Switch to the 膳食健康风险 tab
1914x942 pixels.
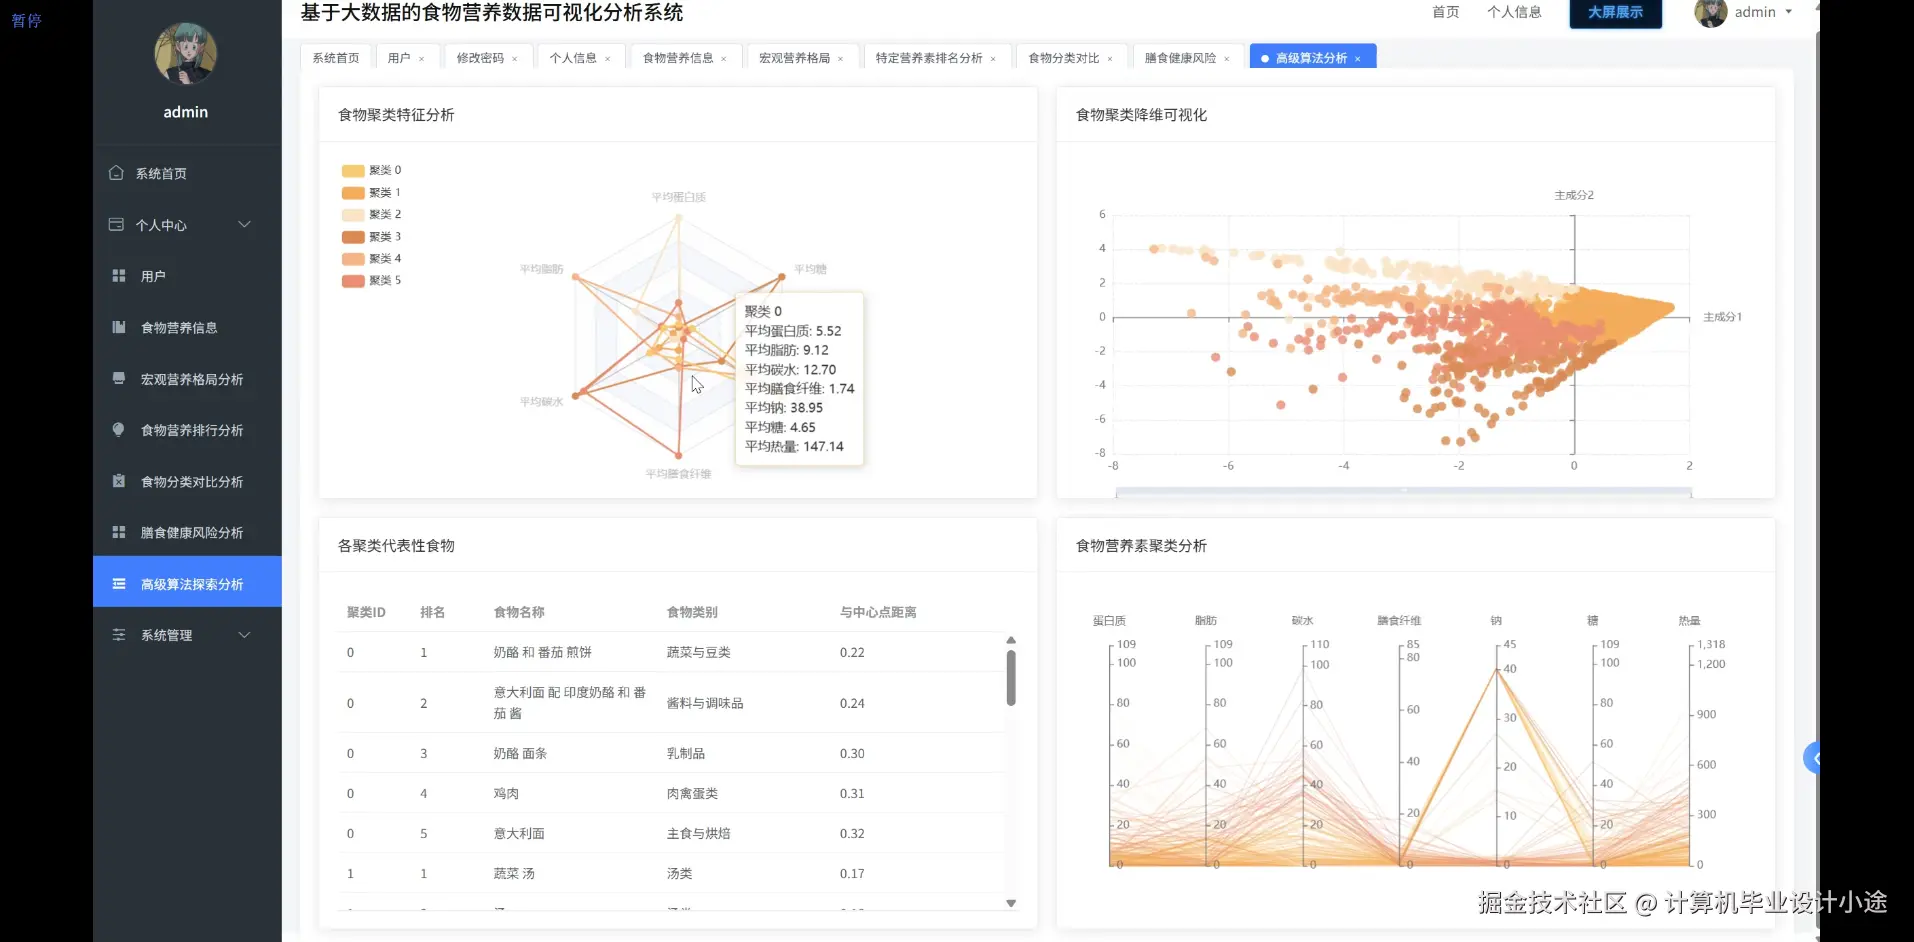pos(1182,58)
